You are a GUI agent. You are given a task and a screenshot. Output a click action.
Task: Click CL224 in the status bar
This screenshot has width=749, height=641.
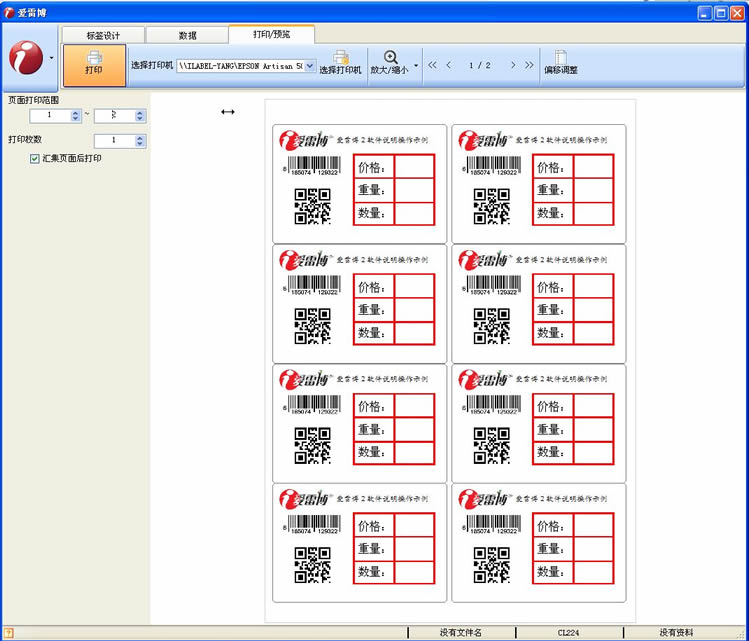568,633
